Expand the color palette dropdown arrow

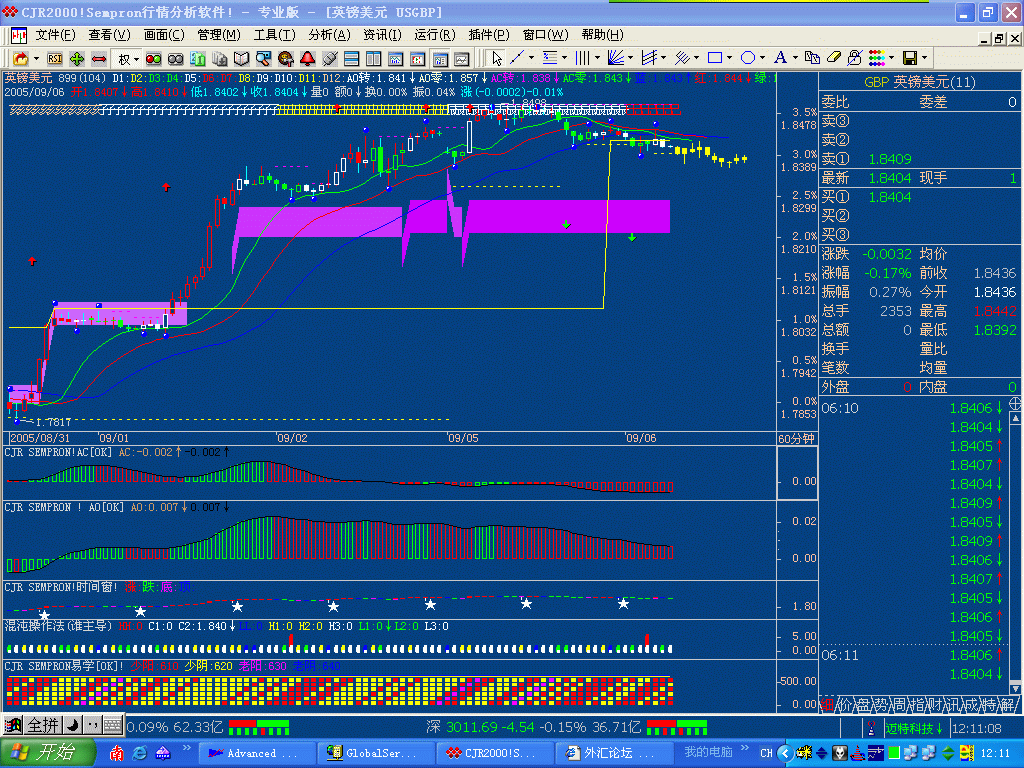pyautogui.click(x=891, y=59)
